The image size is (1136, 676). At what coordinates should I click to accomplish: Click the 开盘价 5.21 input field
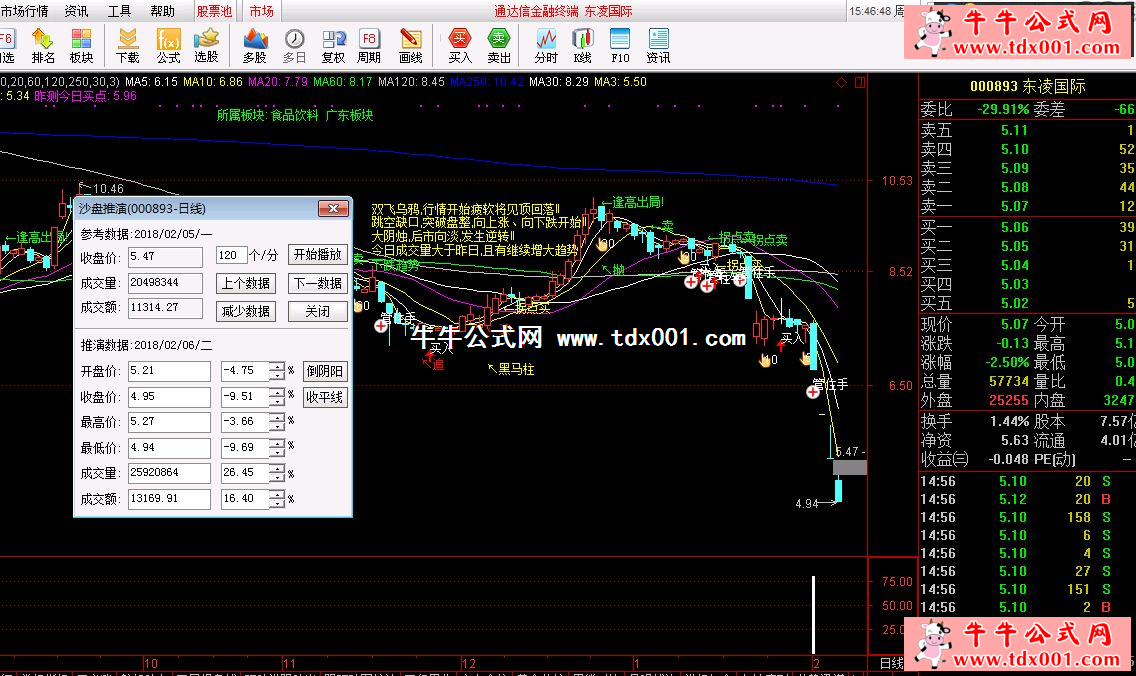(x=170, y=371)
